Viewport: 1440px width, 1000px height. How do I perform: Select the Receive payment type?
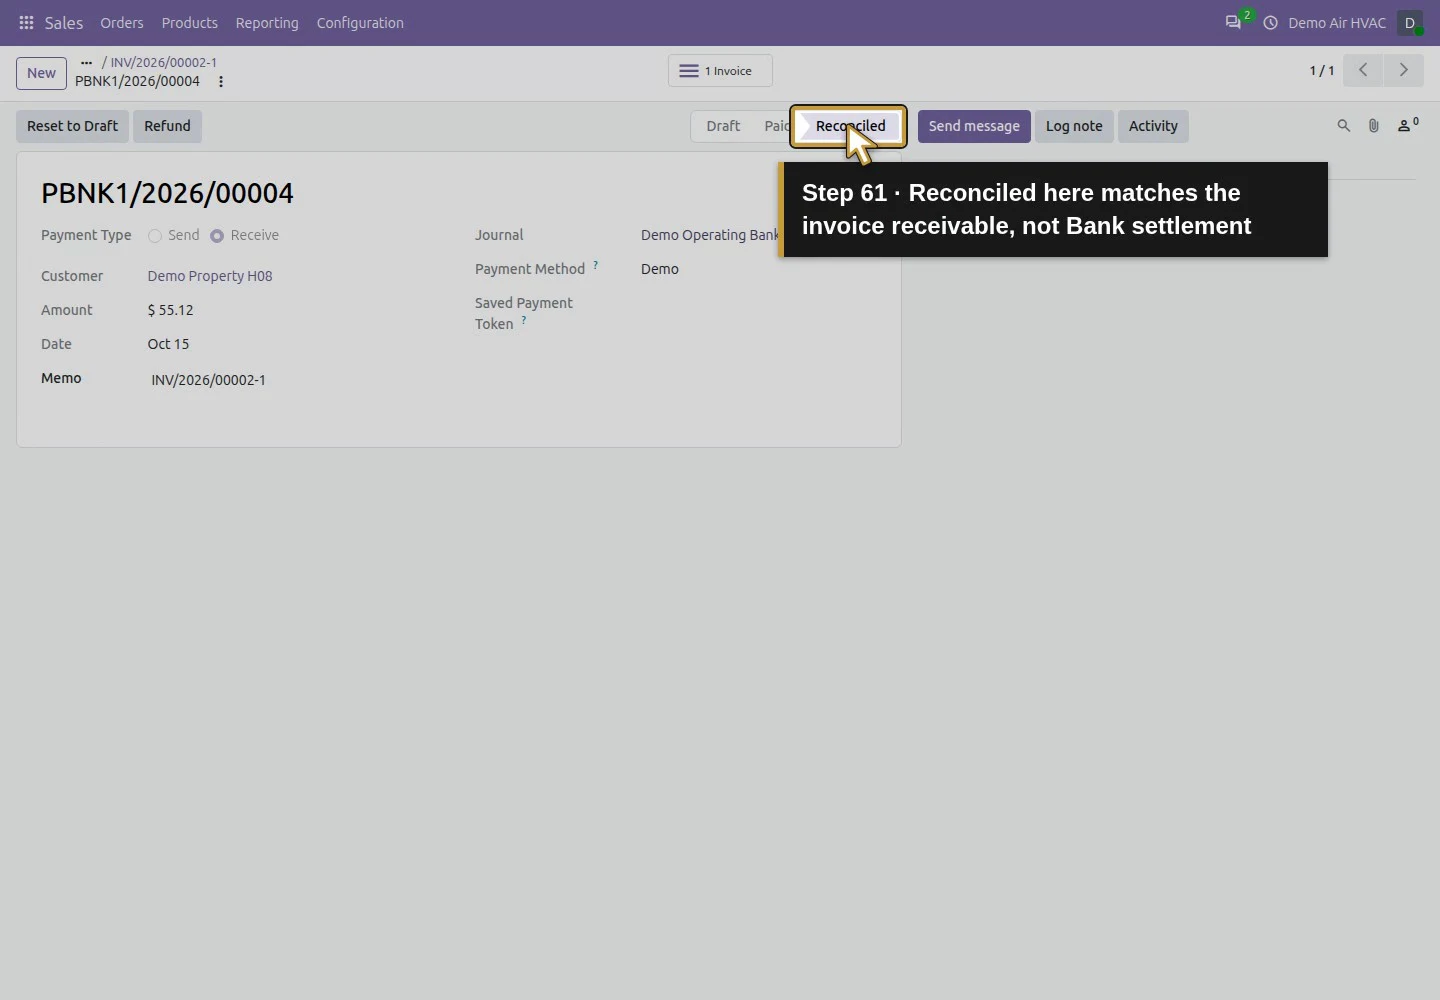[217, 236]
